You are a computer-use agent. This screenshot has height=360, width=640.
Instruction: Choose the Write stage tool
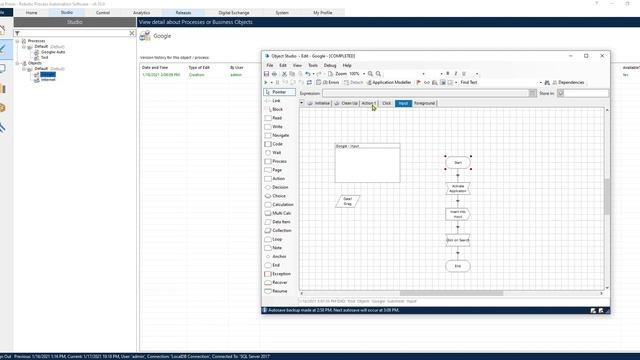[274, 127]
